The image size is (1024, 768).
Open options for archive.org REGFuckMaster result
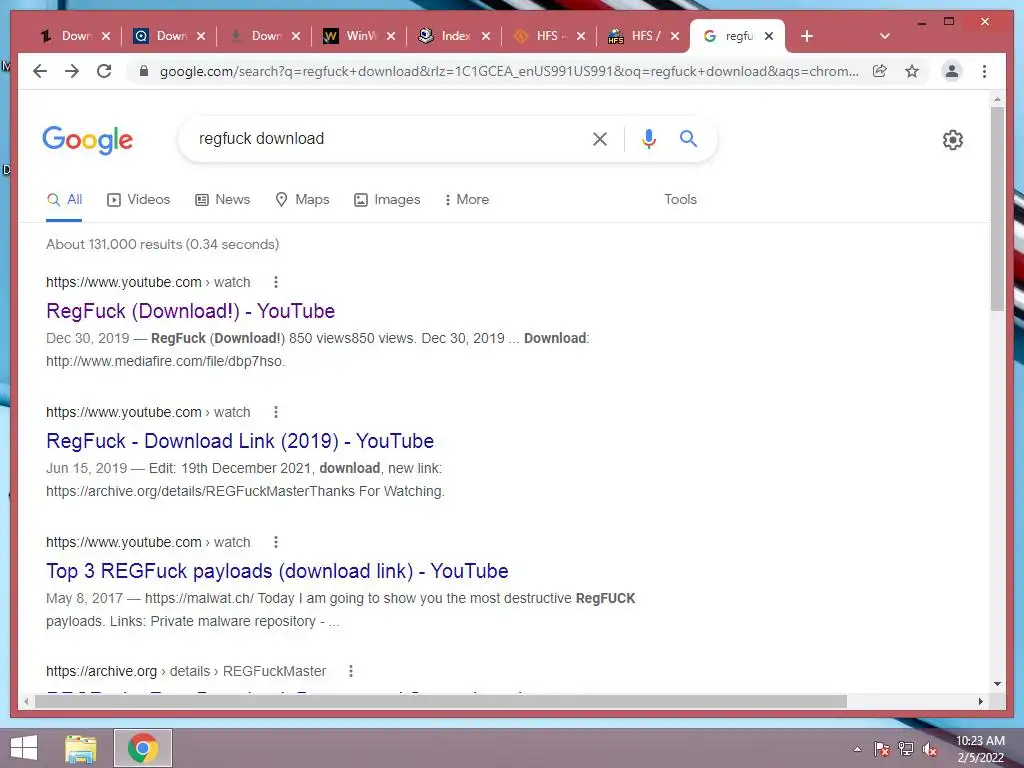[x=351, y=671]
